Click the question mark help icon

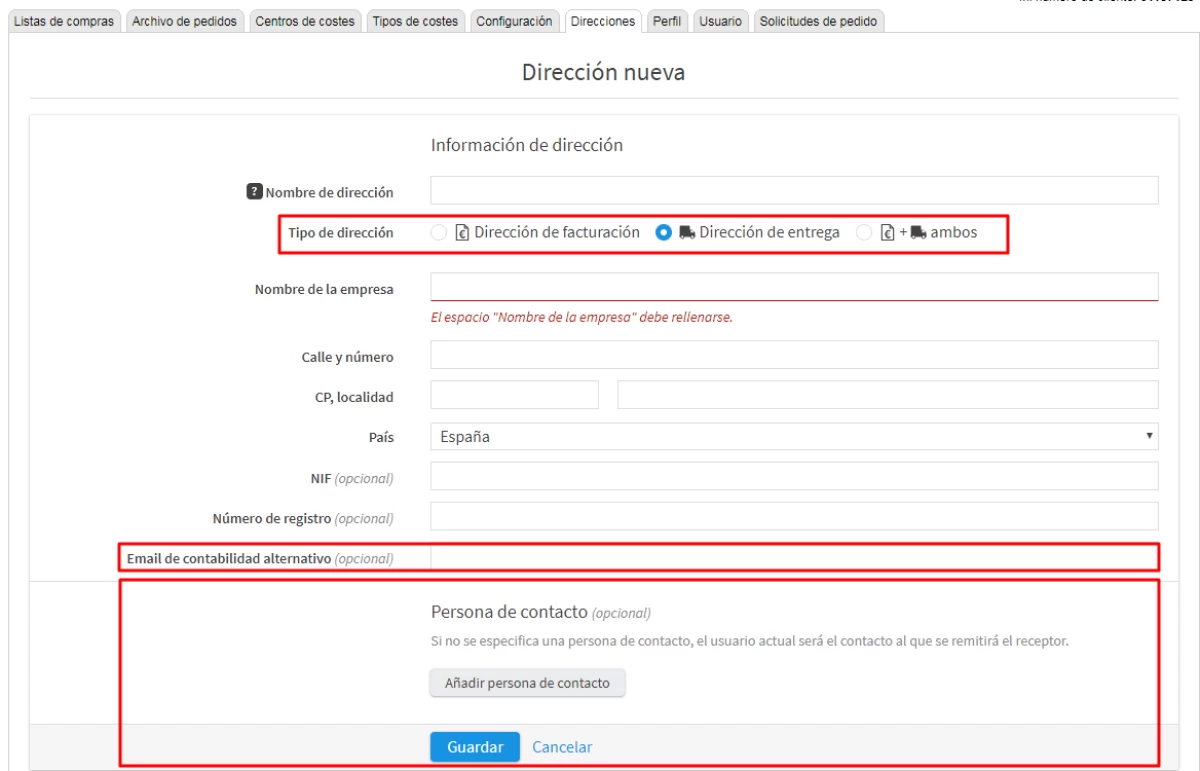(x=254, y=192)
